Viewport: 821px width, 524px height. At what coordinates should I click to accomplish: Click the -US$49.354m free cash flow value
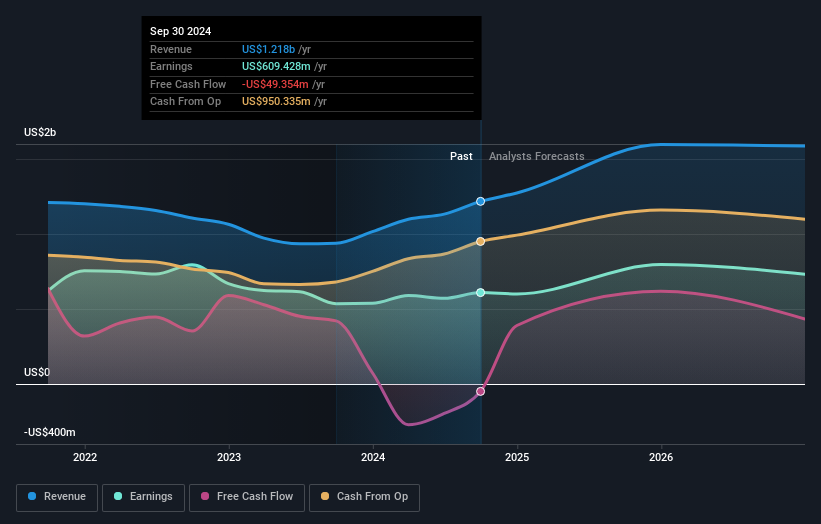click(x=275, y=84)
